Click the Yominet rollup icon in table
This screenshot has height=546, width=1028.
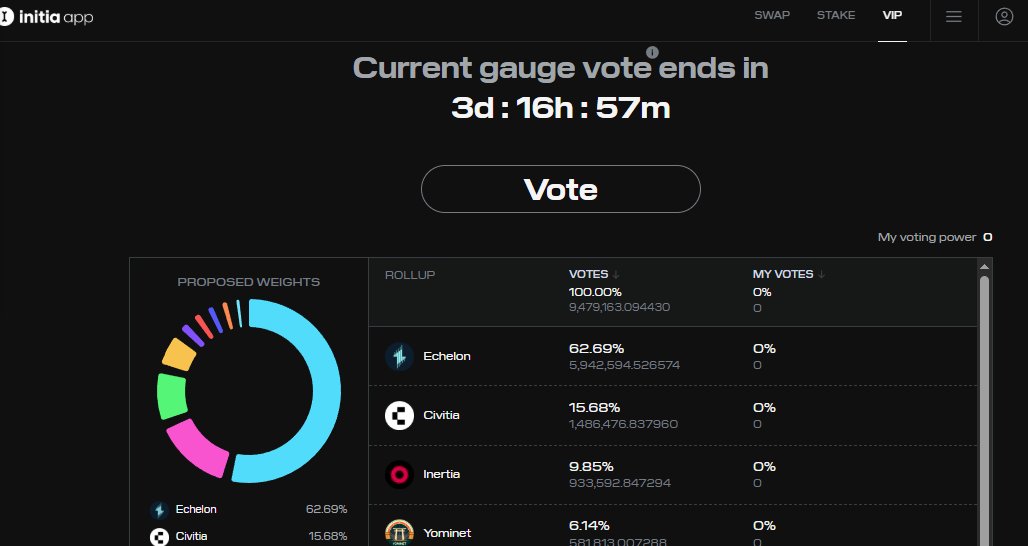pyautogui.click(x=399, y=532)
